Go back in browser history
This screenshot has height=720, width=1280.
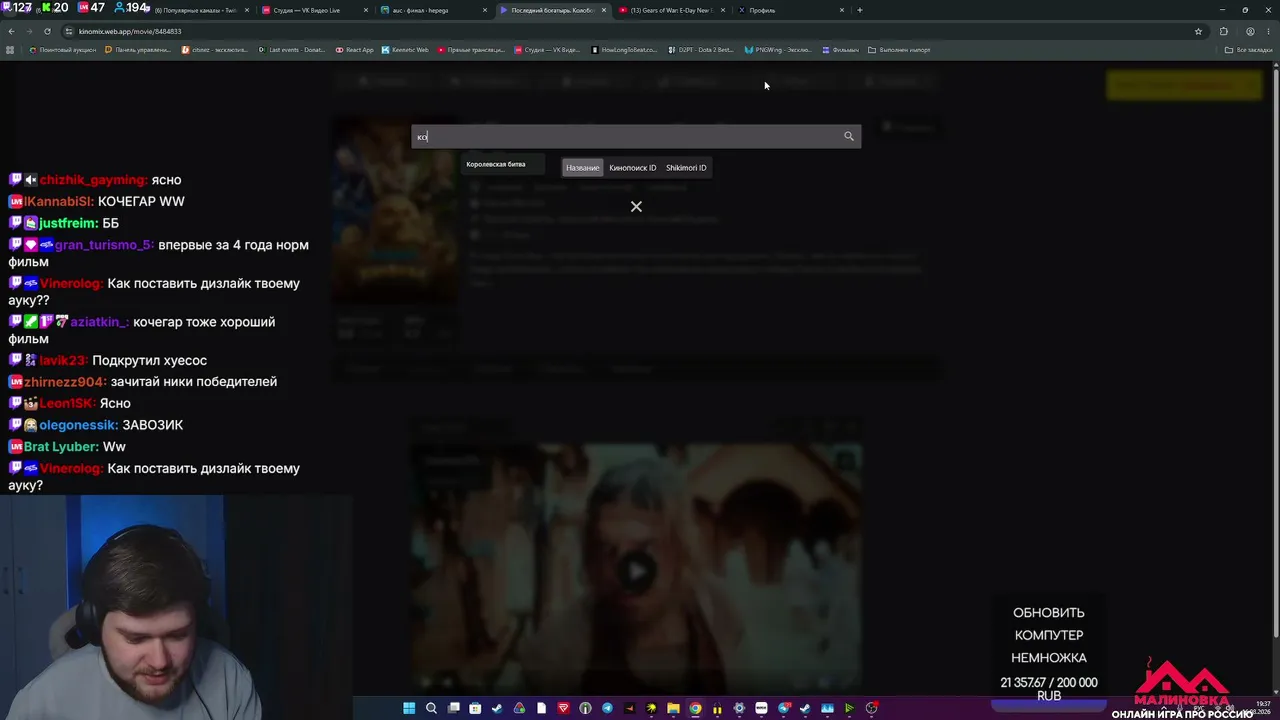click(x=12, y=31)
